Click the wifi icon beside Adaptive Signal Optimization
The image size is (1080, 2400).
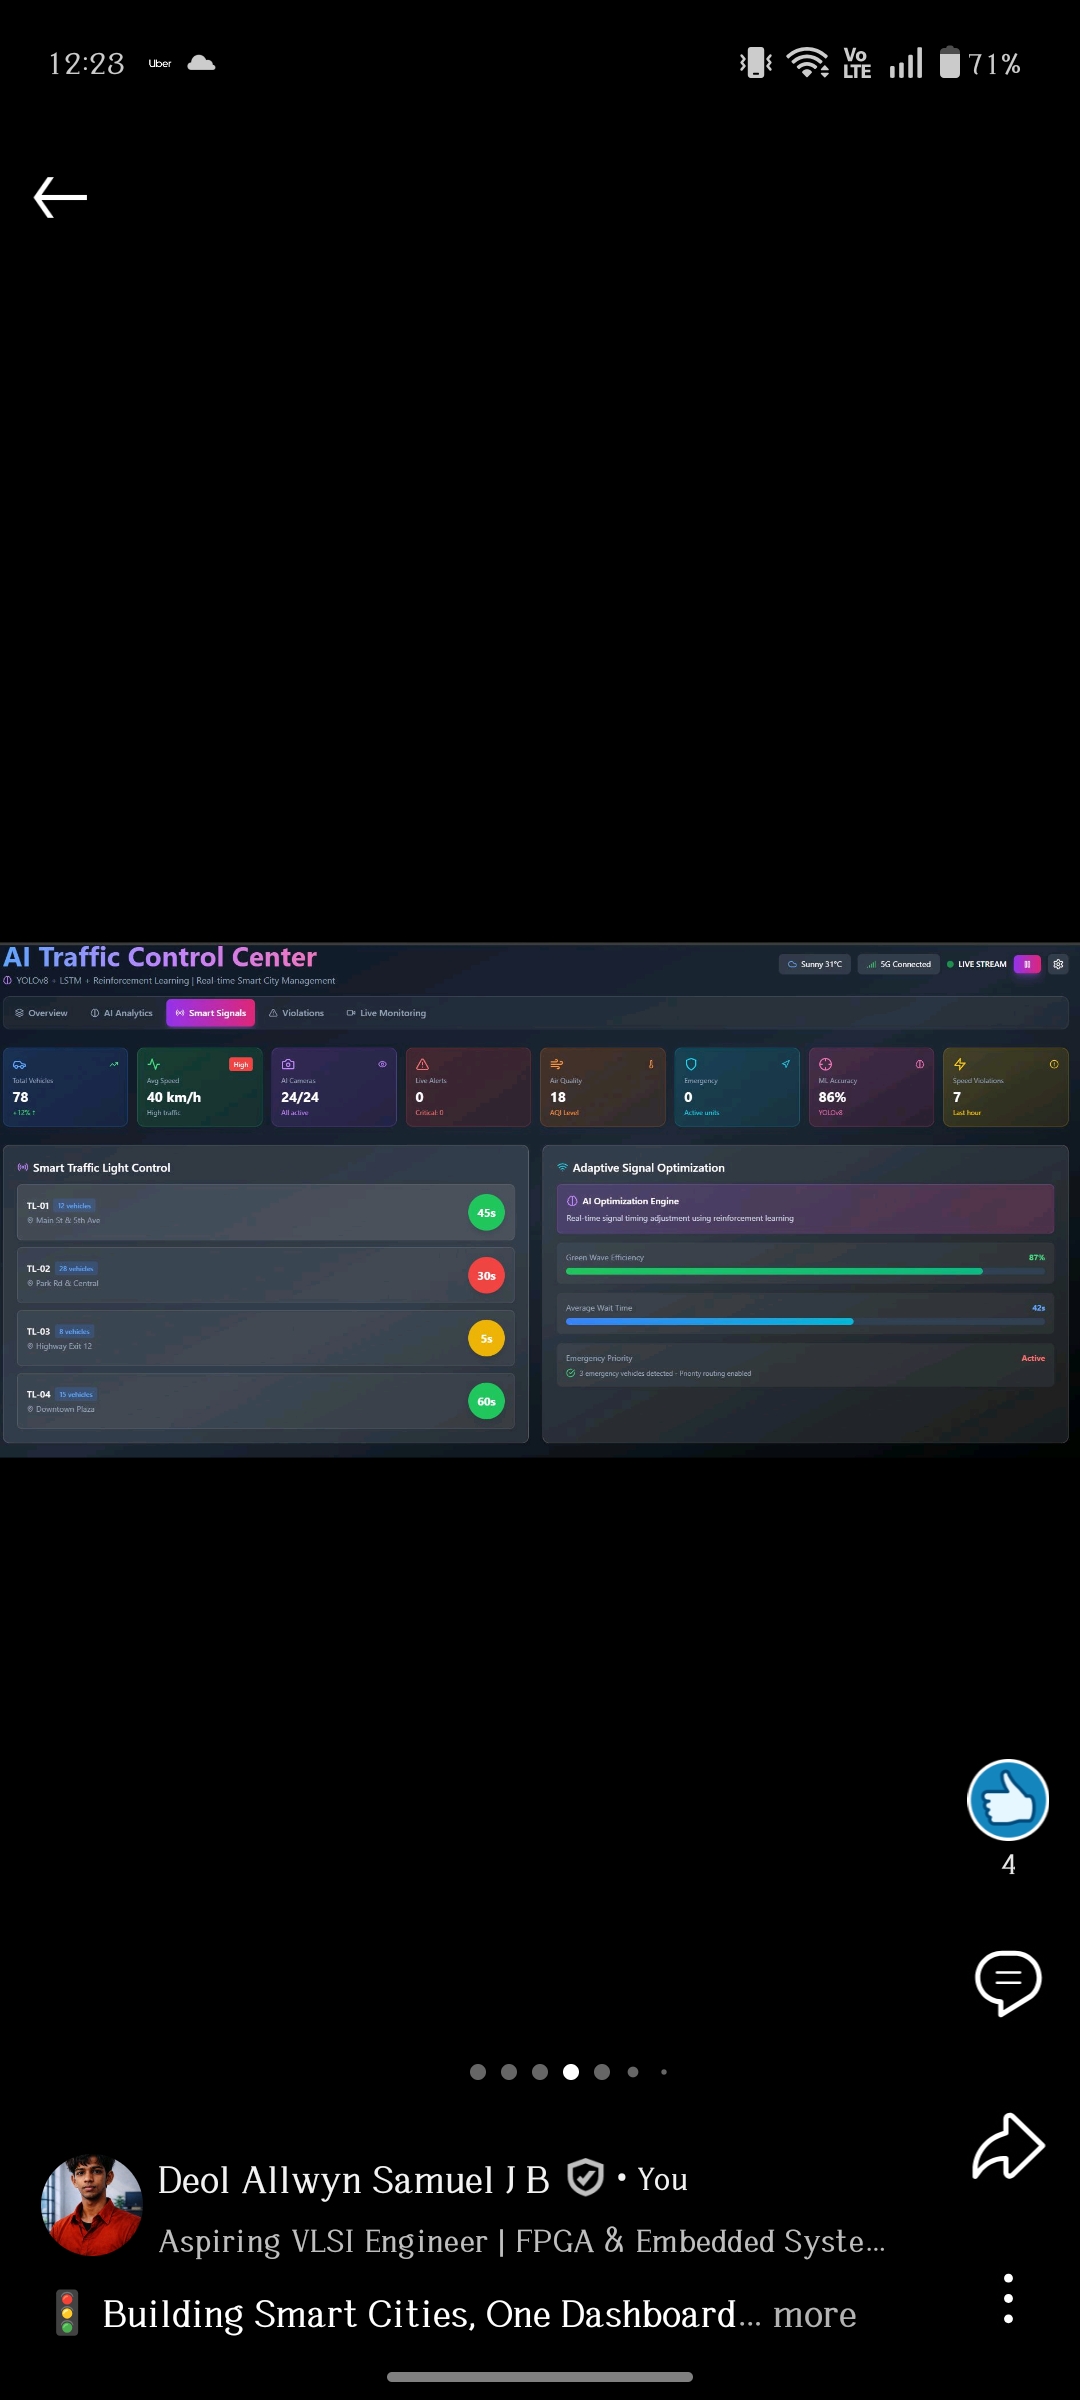click(562, 1167)
